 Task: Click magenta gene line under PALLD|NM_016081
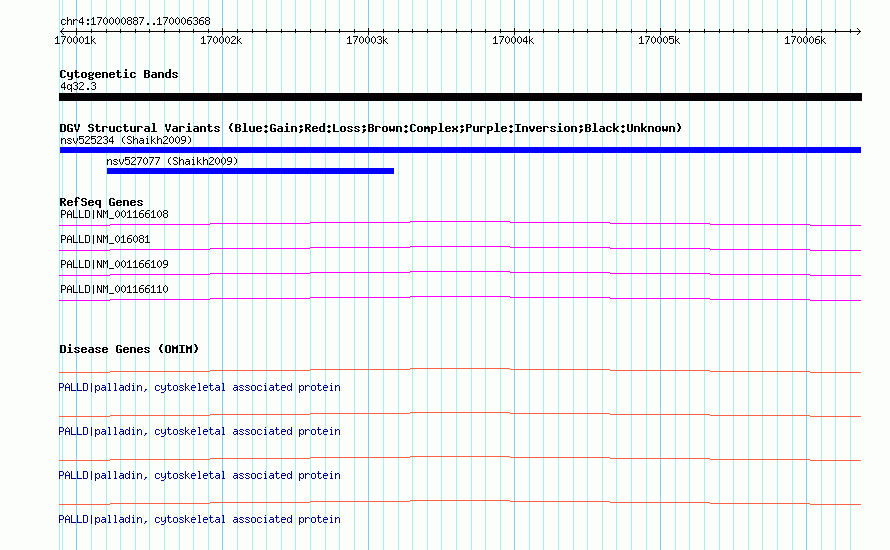coord(460,248)
